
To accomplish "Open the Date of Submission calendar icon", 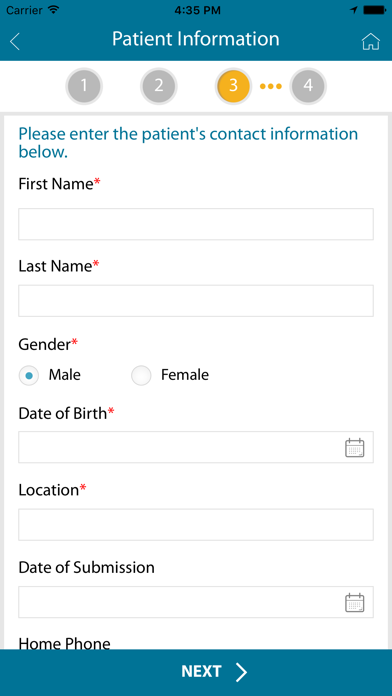I will [x=355, y=602].
